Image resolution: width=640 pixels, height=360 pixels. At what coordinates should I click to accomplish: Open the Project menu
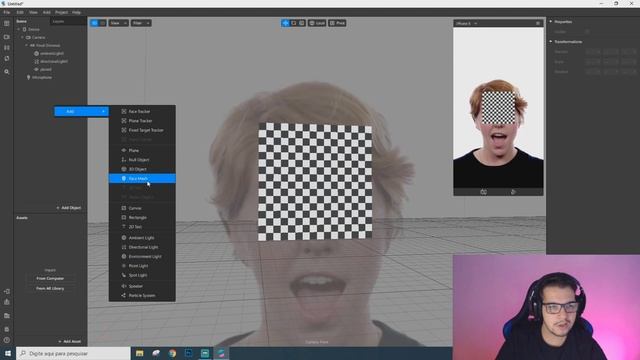(62, 12)
